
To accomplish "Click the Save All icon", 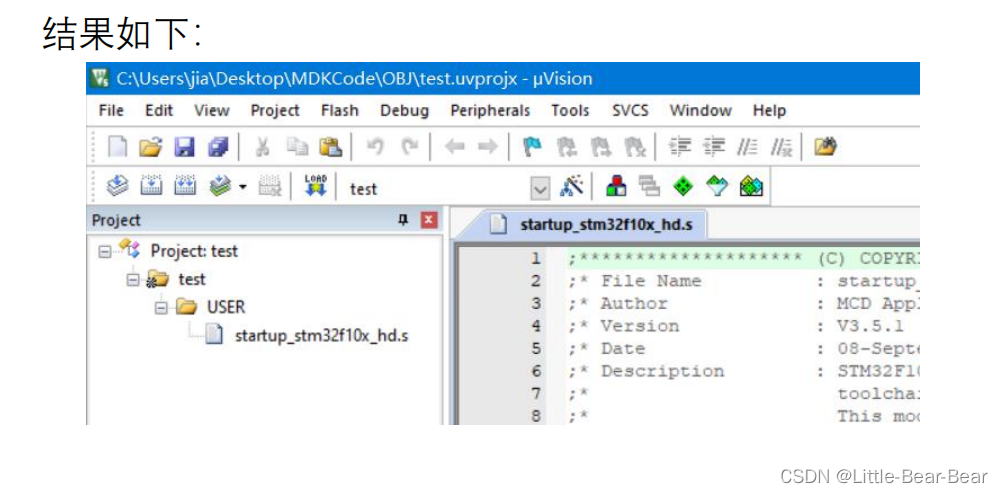I will click(x=217, y=148).
